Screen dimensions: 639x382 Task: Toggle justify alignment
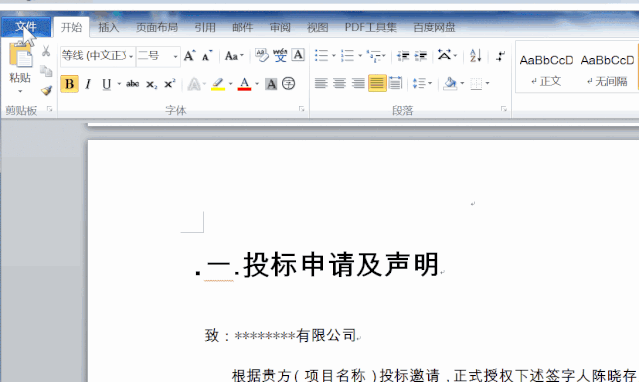(x=377, y=84)
